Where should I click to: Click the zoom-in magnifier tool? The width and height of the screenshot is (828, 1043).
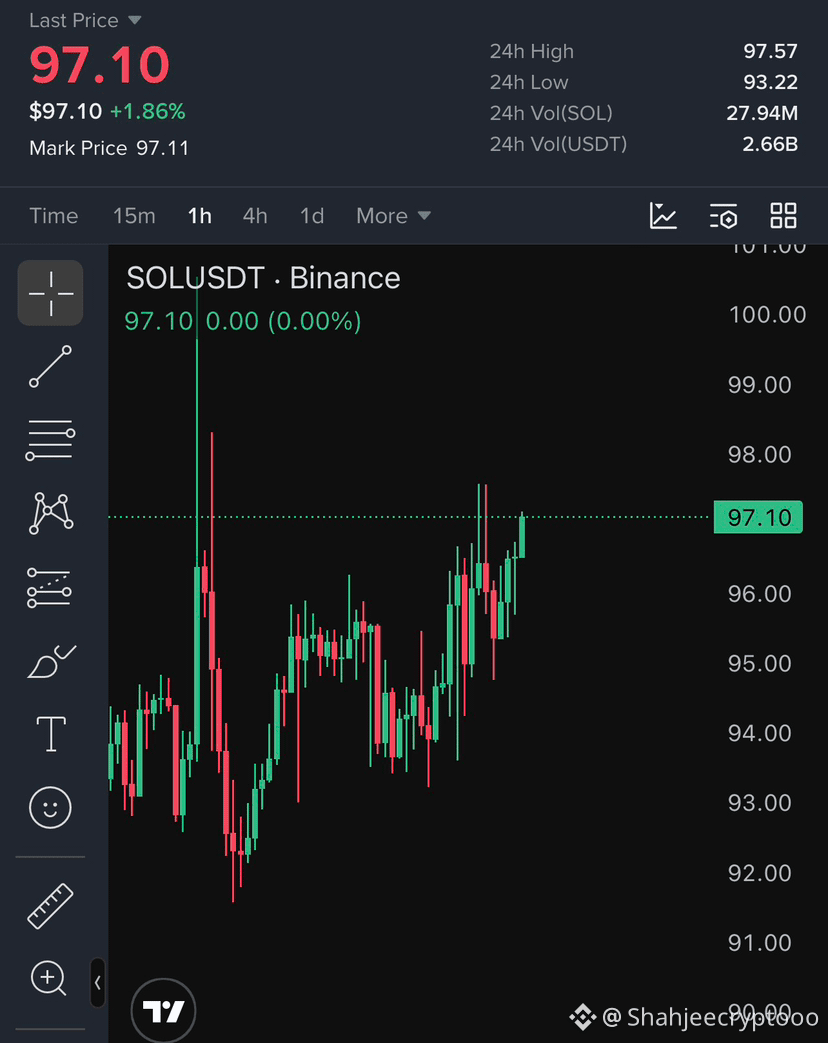[49, 978]
